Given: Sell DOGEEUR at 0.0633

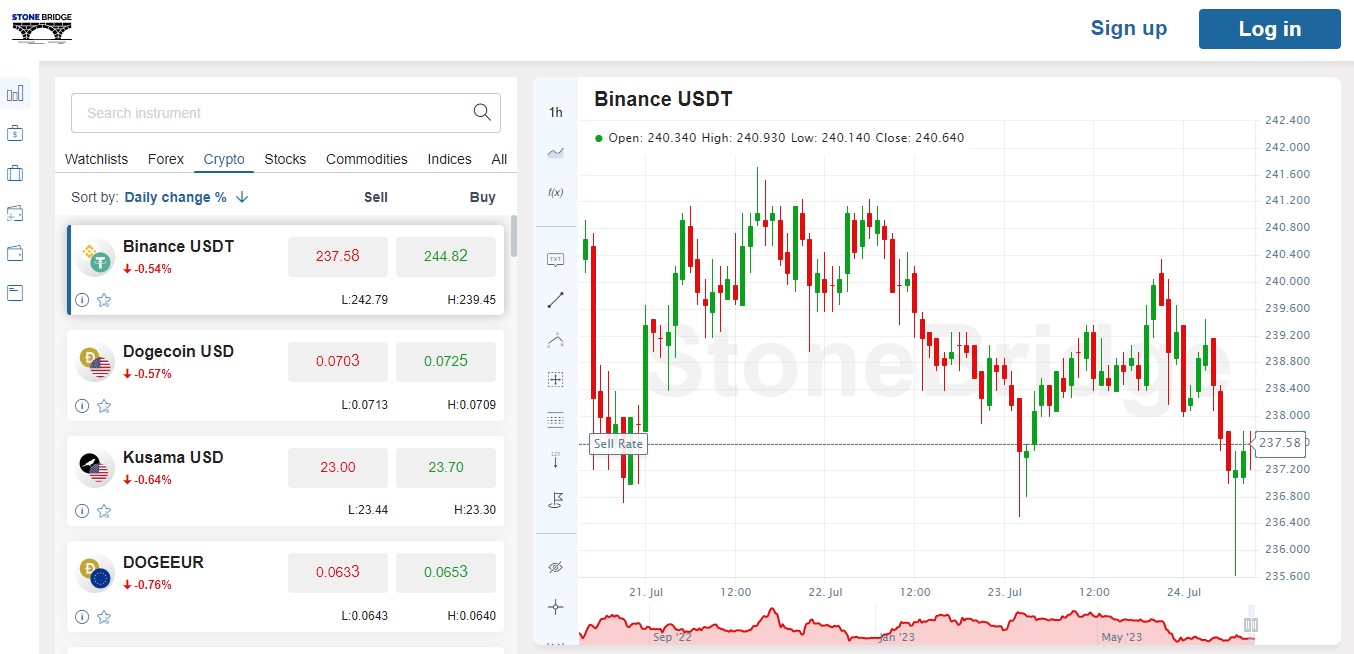Looking at the screenshot, I should click(338, 572).
